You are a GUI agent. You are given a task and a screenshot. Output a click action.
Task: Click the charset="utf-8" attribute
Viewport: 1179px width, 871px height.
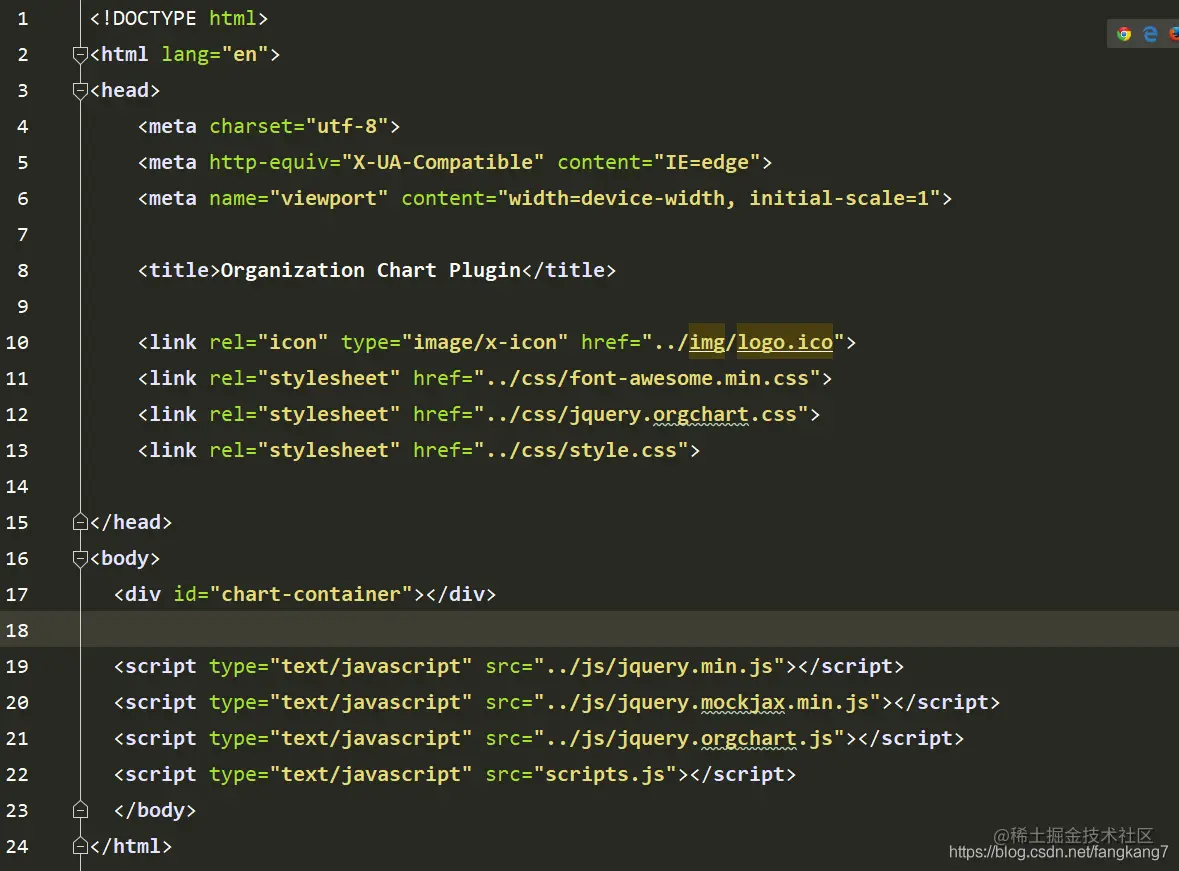(299, 126)
